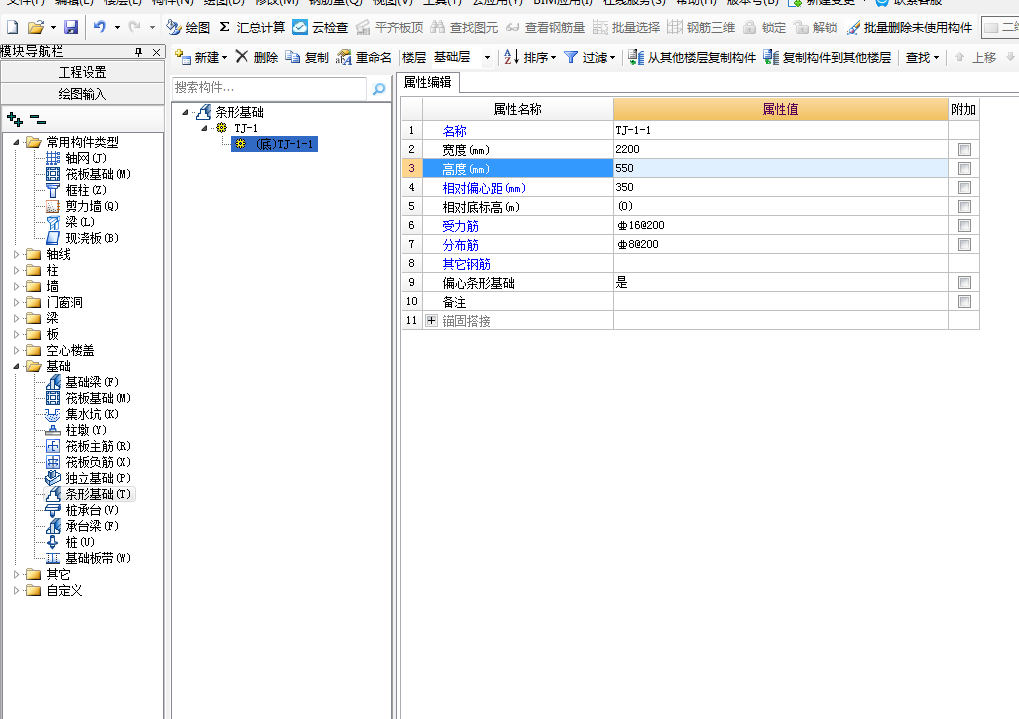Open 查找 dropdown

(x=923, y=57)
